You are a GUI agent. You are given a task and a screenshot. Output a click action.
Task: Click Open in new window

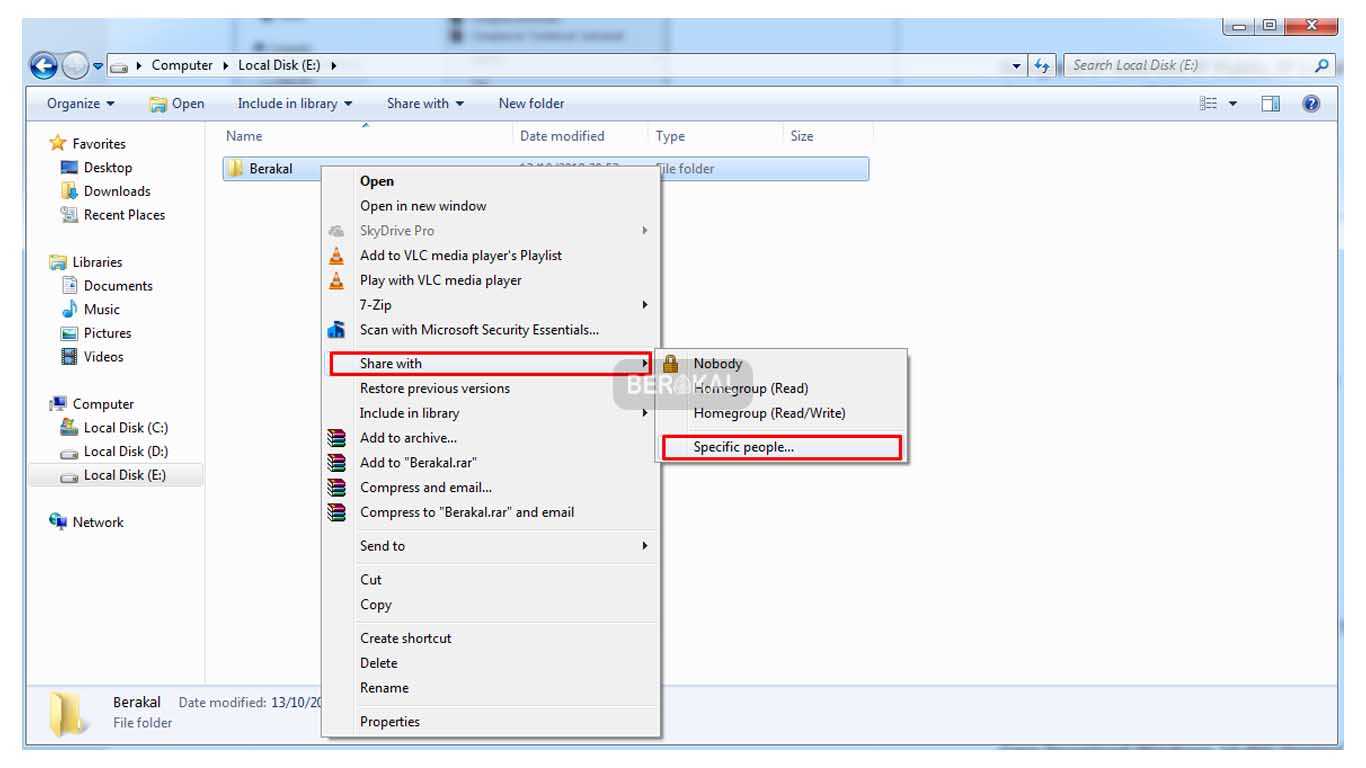coord(491,206)
